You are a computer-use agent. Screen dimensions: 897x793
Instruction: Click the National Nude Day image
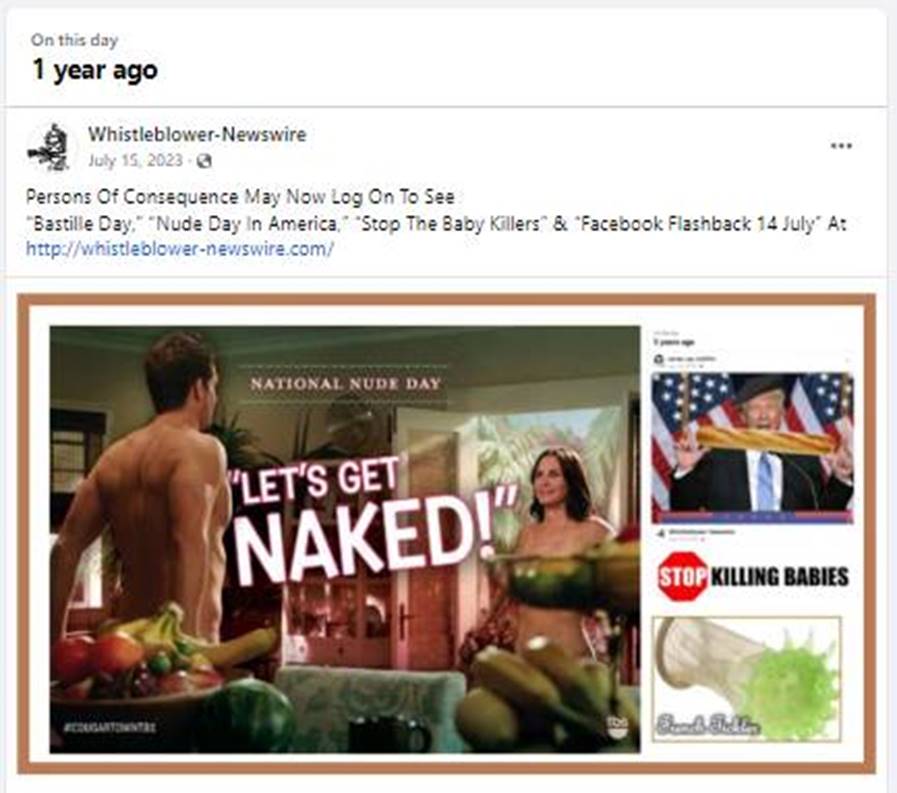coord(345,539)
